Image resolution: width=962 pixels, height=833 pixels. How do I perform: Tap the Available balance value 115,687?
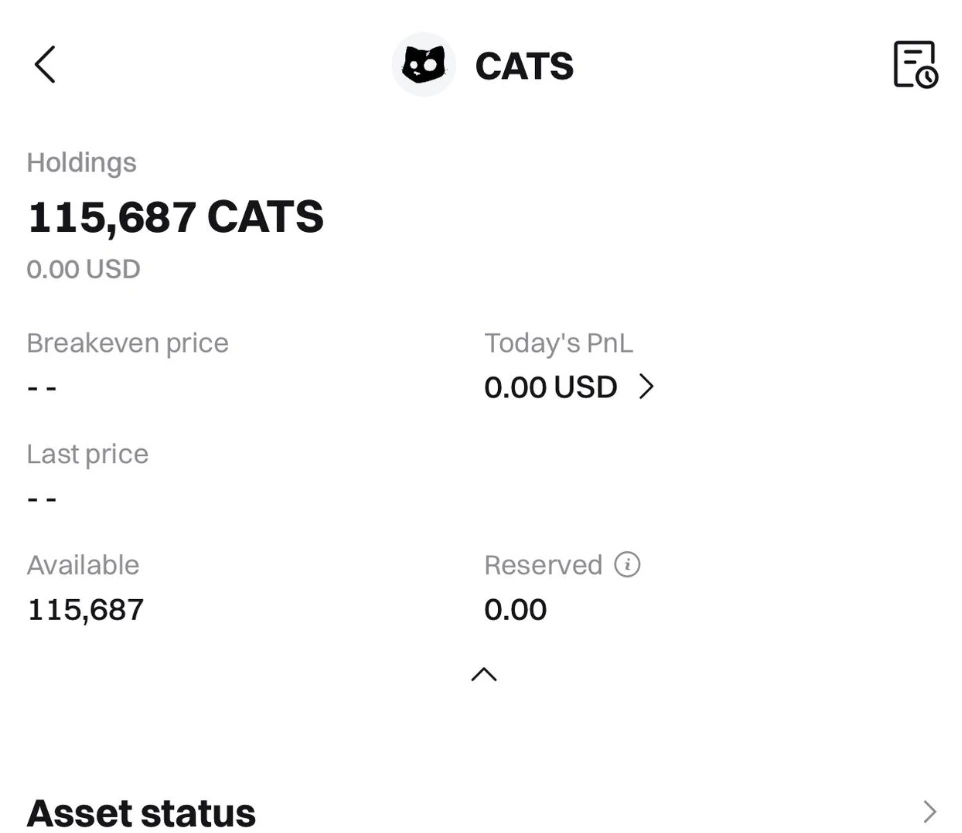83,609
